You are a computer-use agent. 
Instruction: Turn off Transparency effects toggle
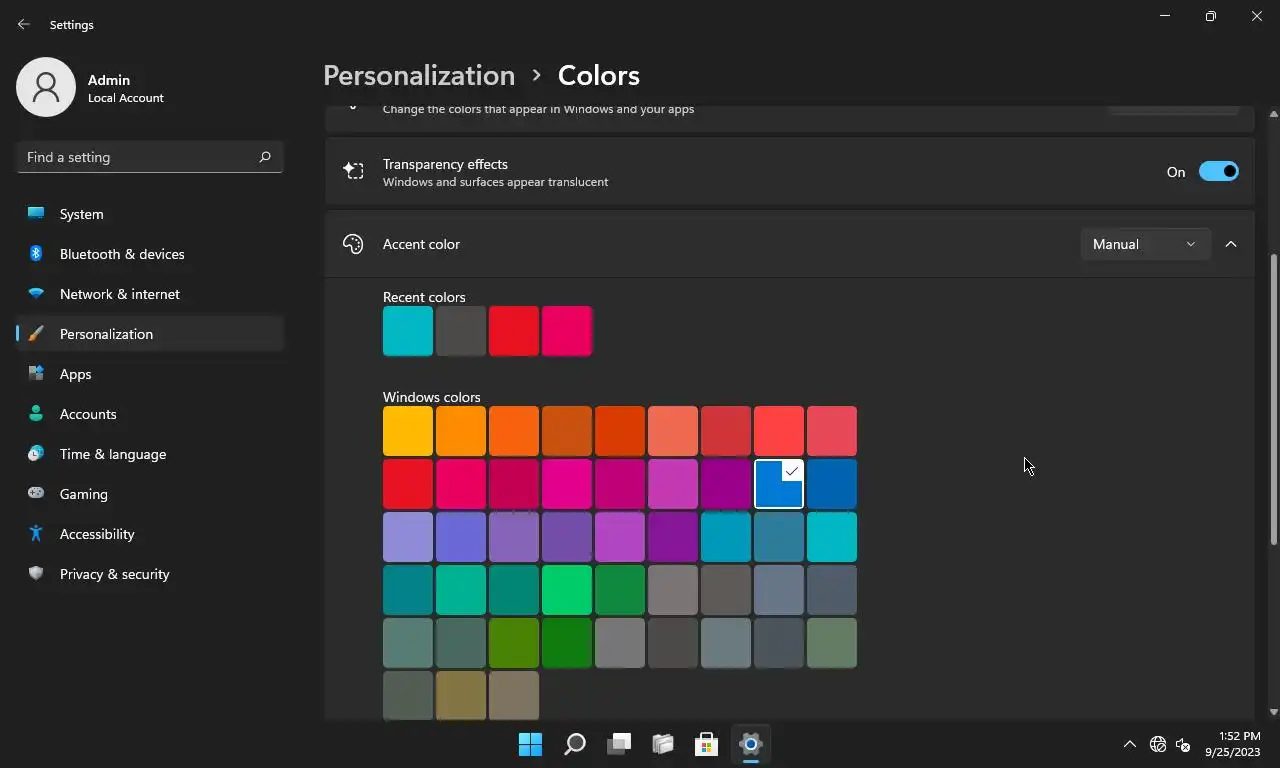pos(1218,172)
